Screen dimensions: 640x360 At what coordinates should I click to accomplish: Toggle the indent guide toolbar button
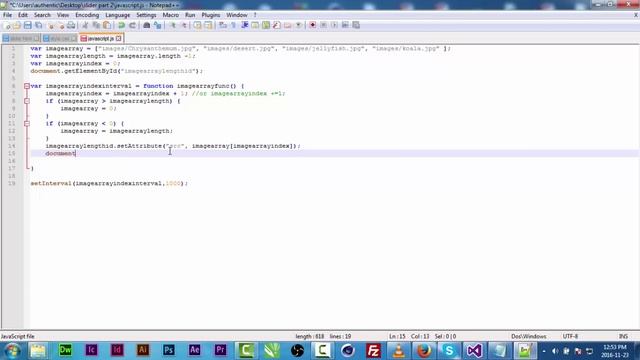click(x=244, y=25)
